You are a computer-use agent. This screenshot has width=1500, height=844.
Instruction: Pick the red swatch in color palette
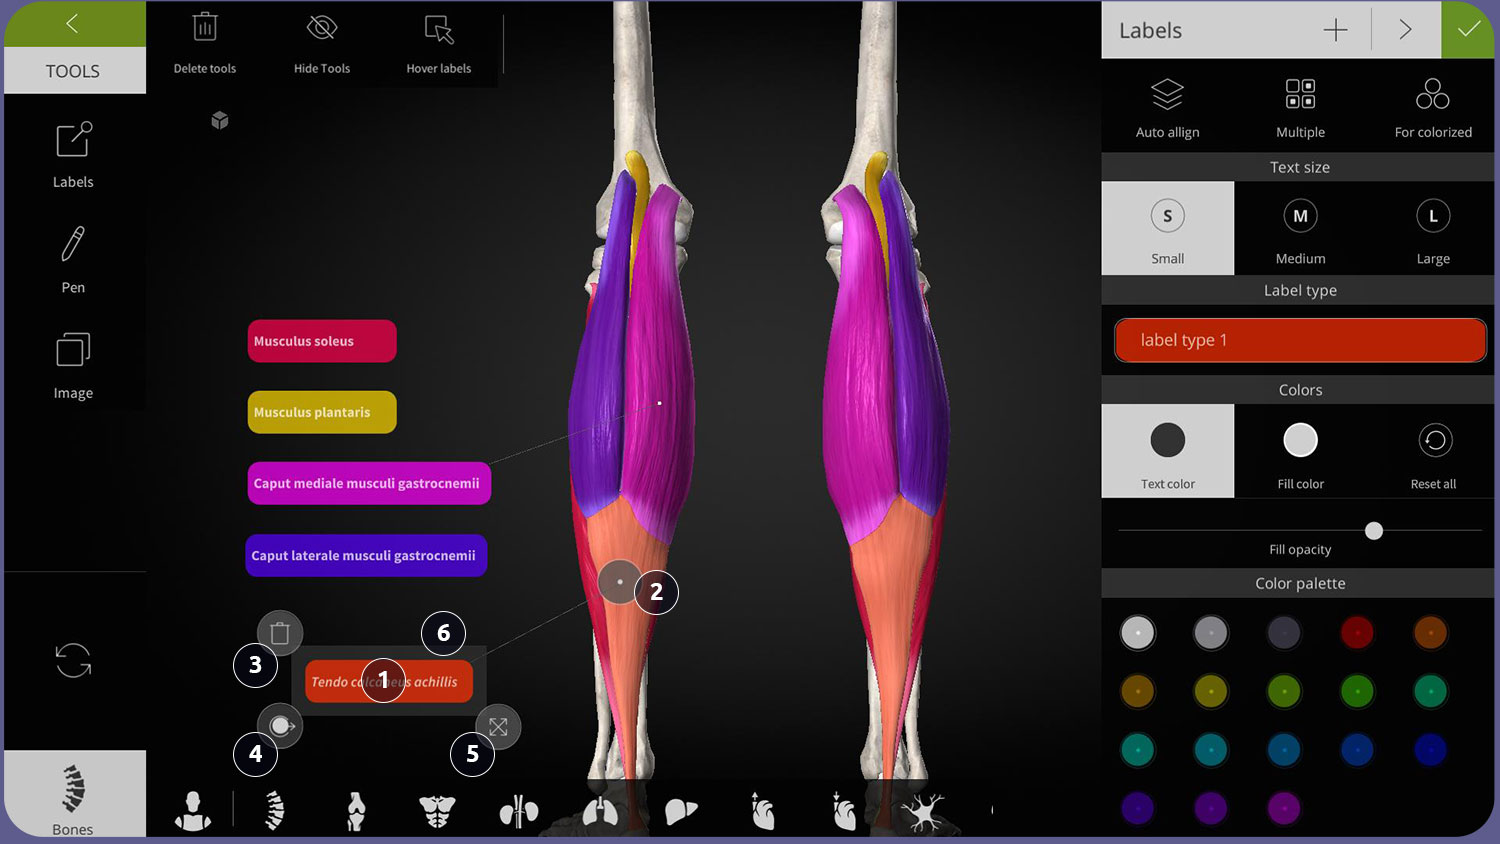tap(1357, 633)
